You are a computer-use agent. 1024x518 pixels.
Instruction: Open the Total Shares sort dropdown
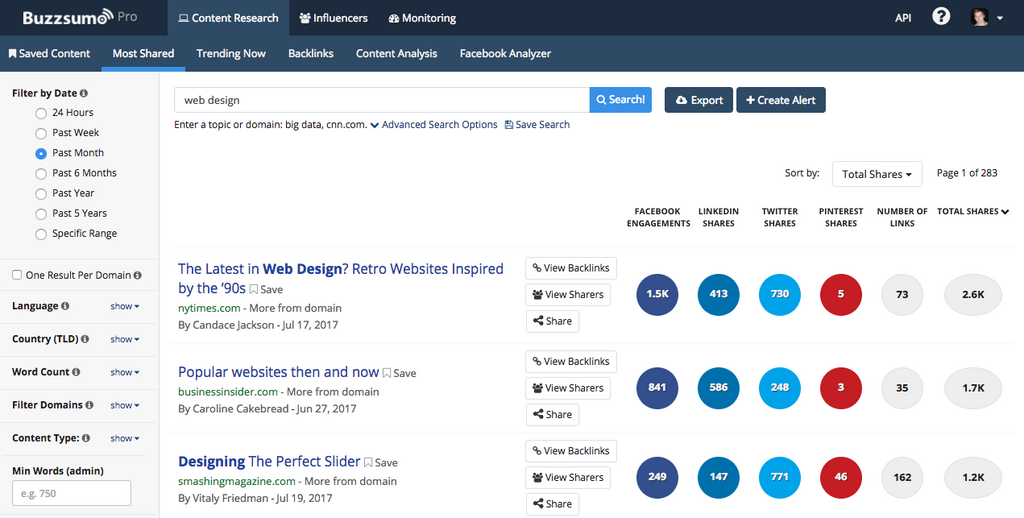pos(876,174)
